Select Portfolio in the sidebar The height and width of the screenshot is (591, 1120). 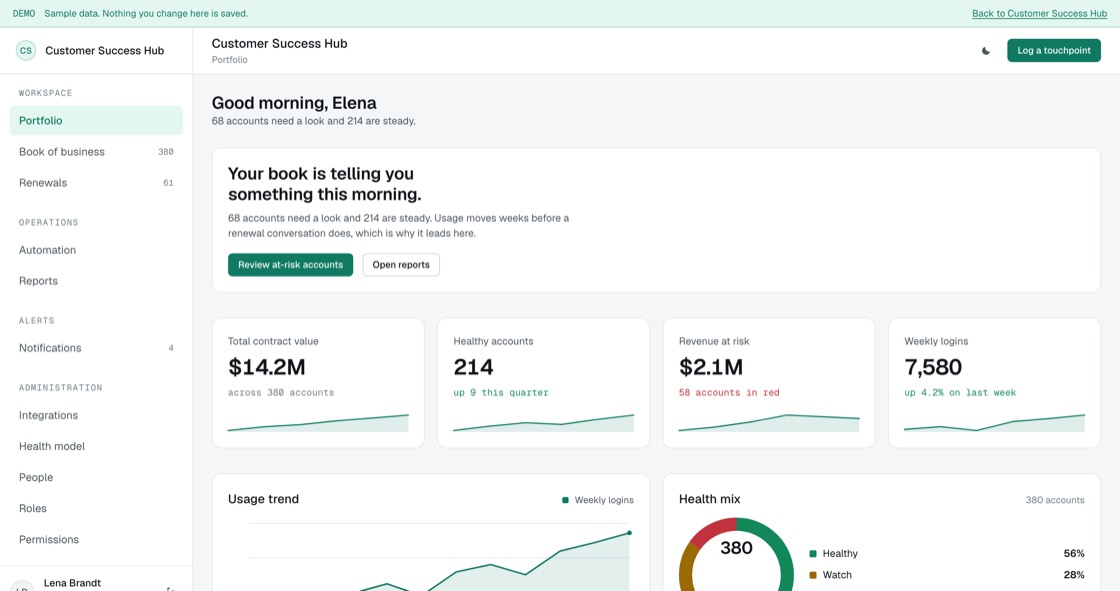point(96,120)
